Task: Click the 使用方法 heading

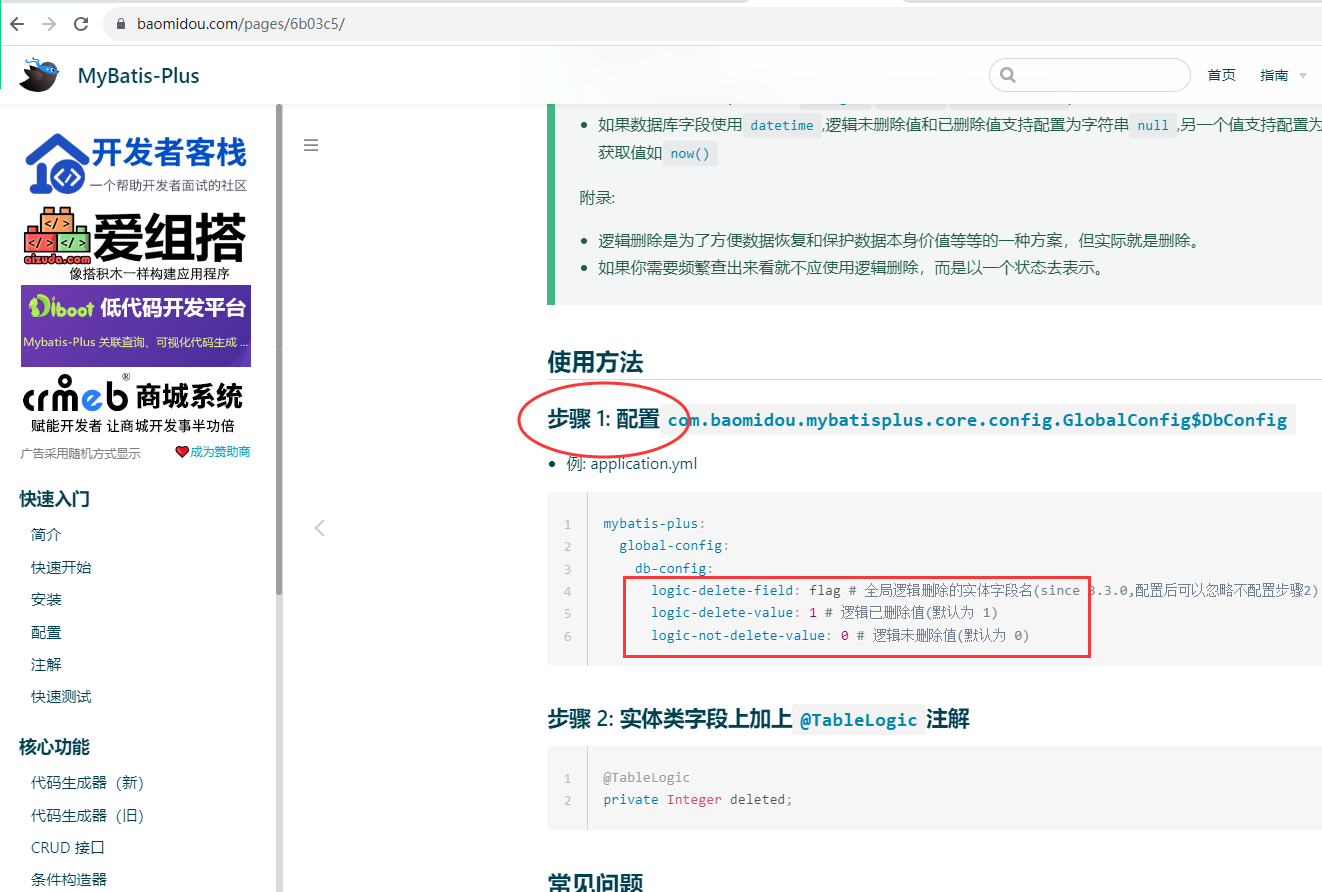Action: 595,362
